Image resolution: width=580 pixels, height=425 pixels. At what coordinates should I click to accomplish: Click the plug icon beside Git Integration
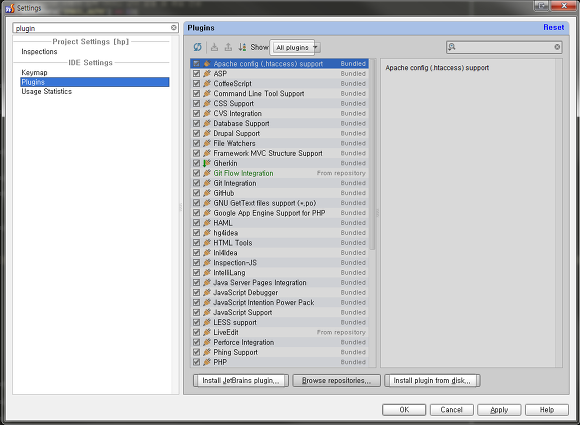tap(207, 183)
